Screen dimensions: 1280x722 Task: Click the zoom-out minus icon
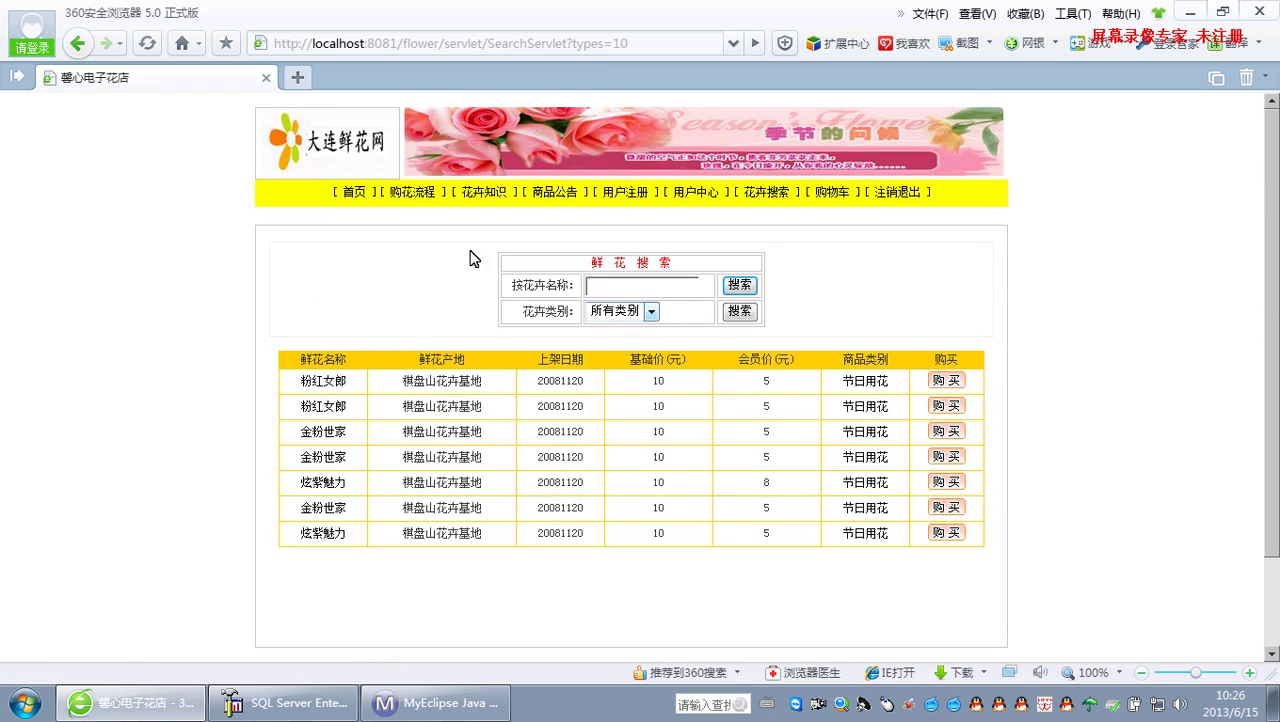(x=1141, y=673)
